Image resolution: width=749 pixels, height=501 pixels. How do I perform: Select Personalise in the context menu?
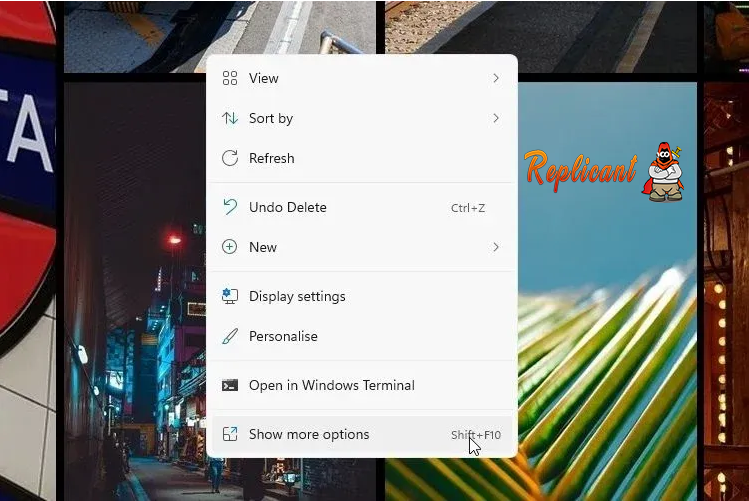[x=362, y=336]
